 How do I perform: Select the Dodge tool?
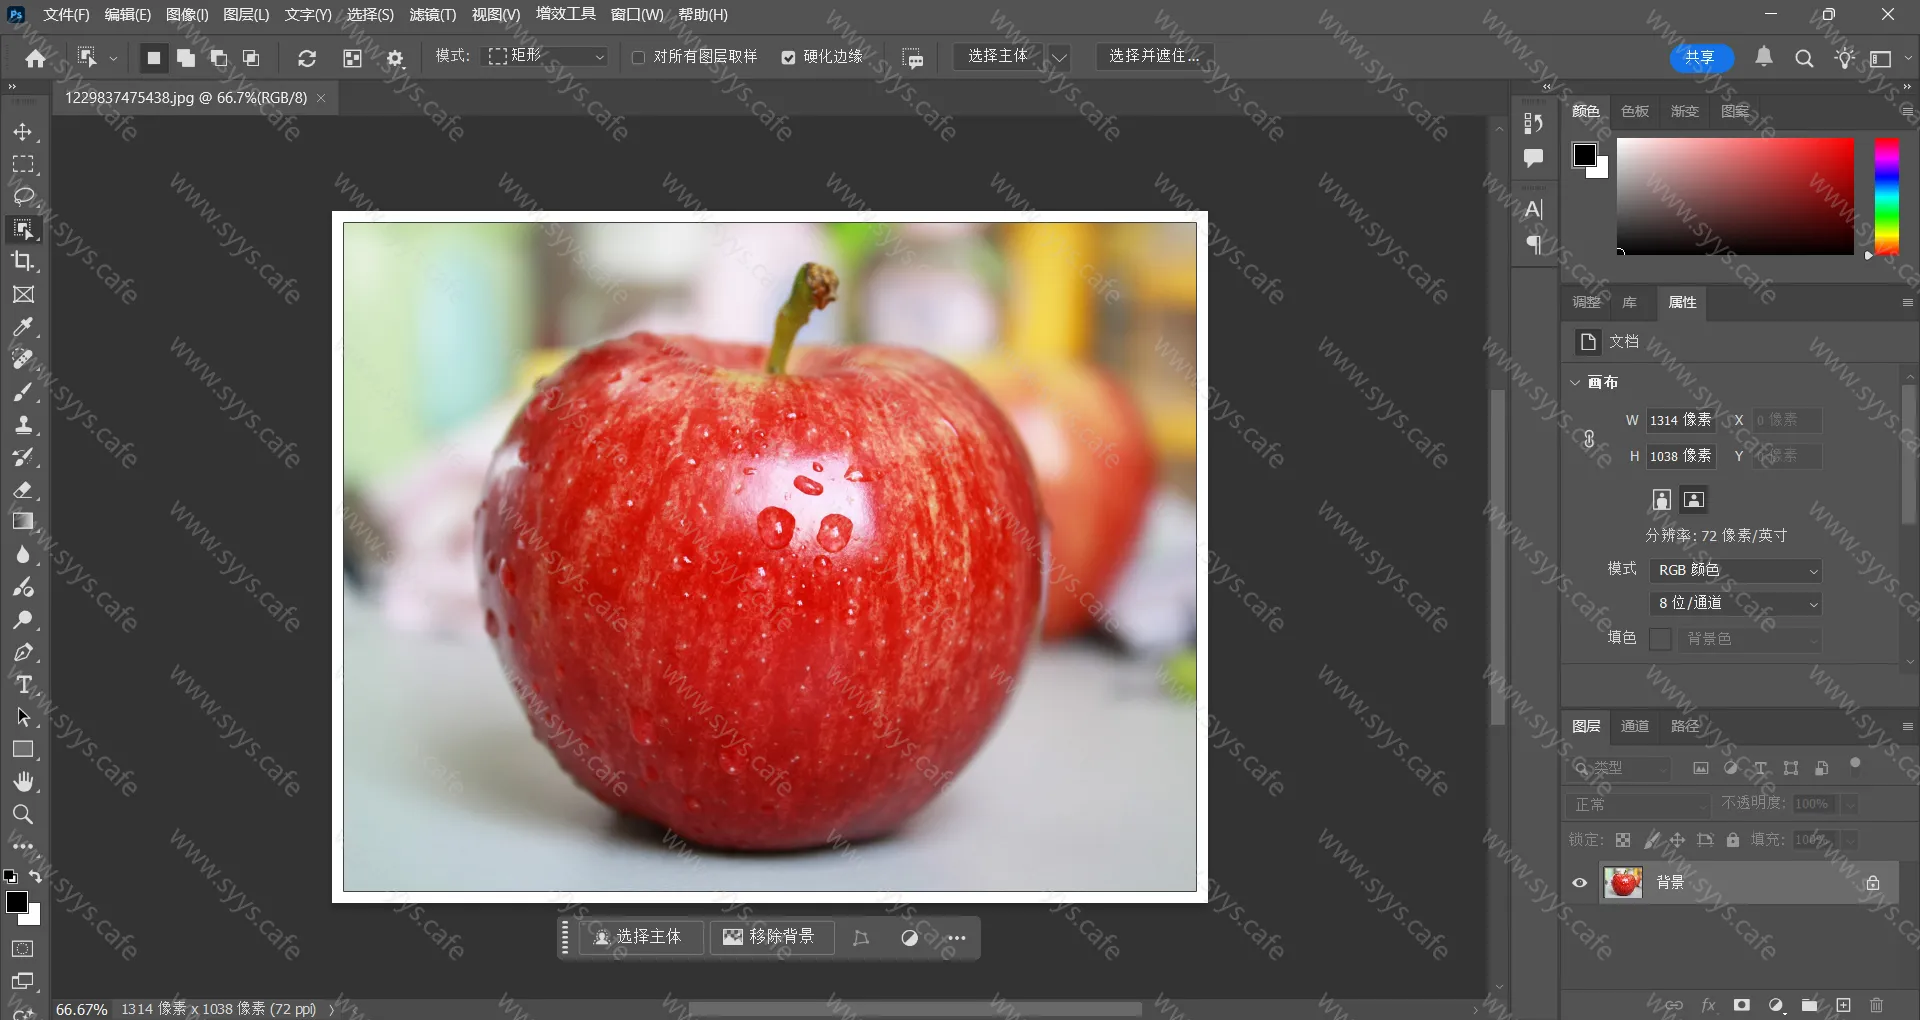pos(23,619)
